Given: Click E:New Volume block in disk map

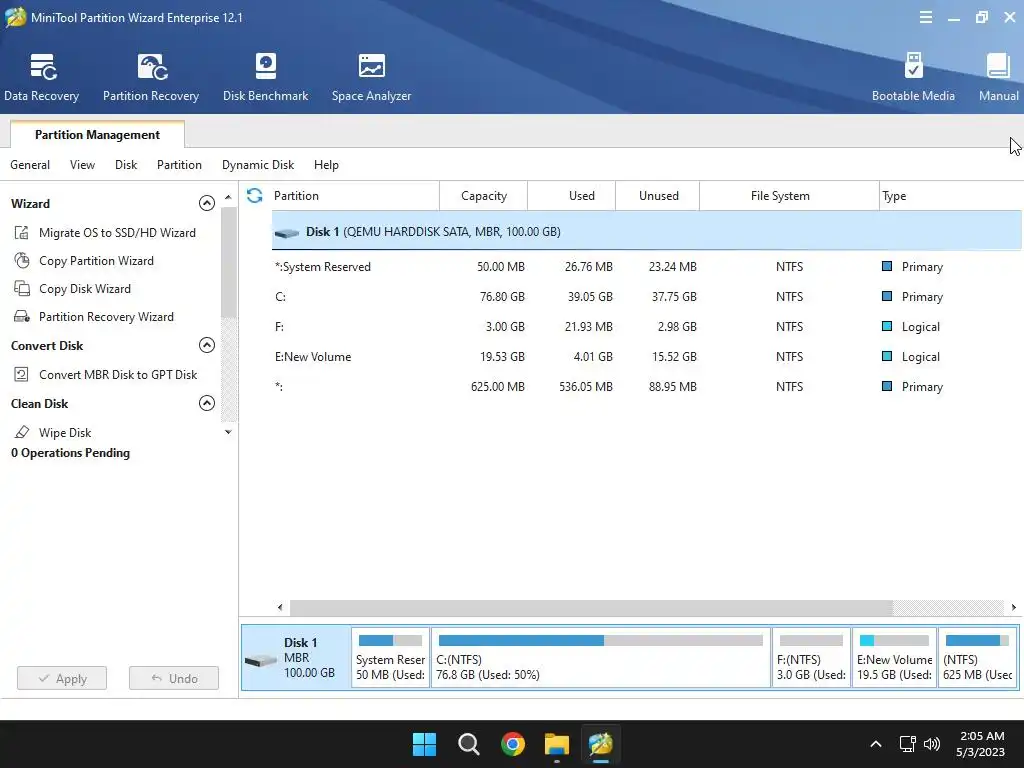Looking at the screenshot, I should click(x=894, y=658).
